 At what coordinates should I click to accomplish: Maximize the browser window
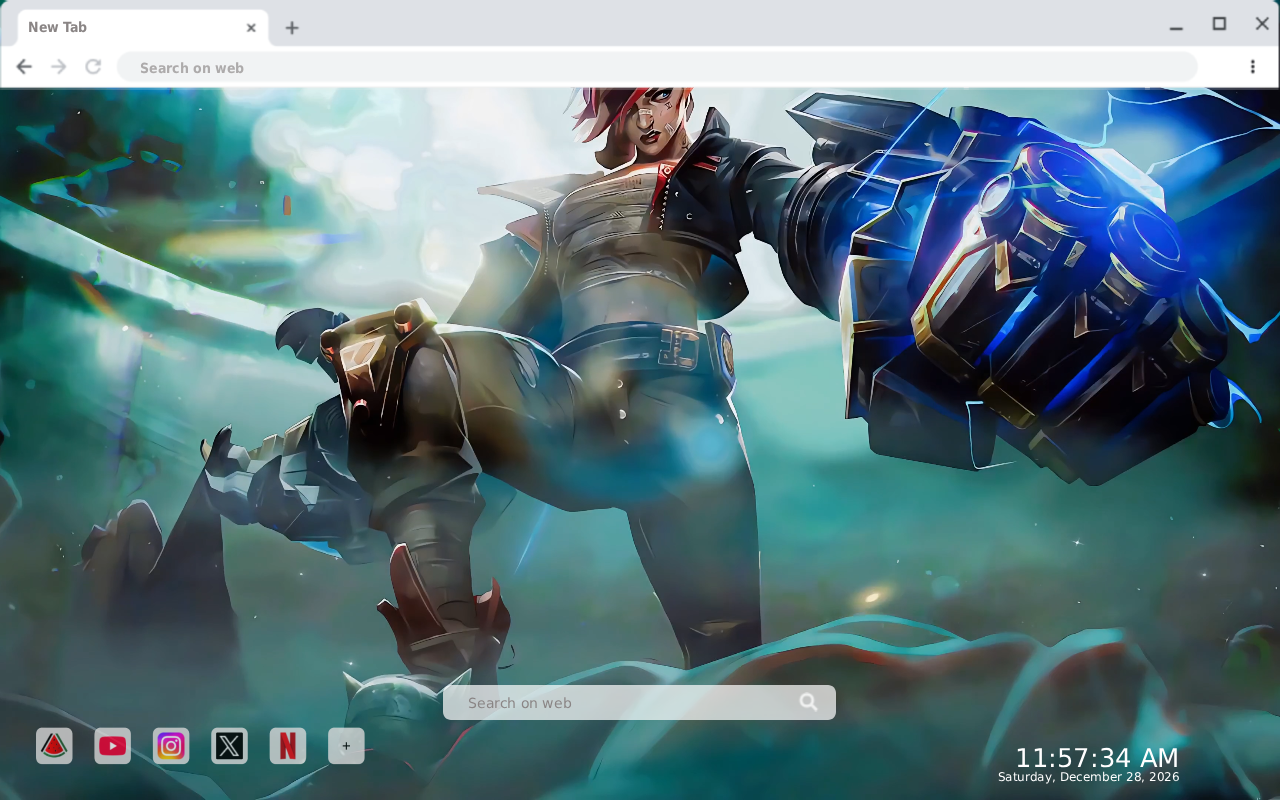pyautogui.click(x=1219, y=24)
